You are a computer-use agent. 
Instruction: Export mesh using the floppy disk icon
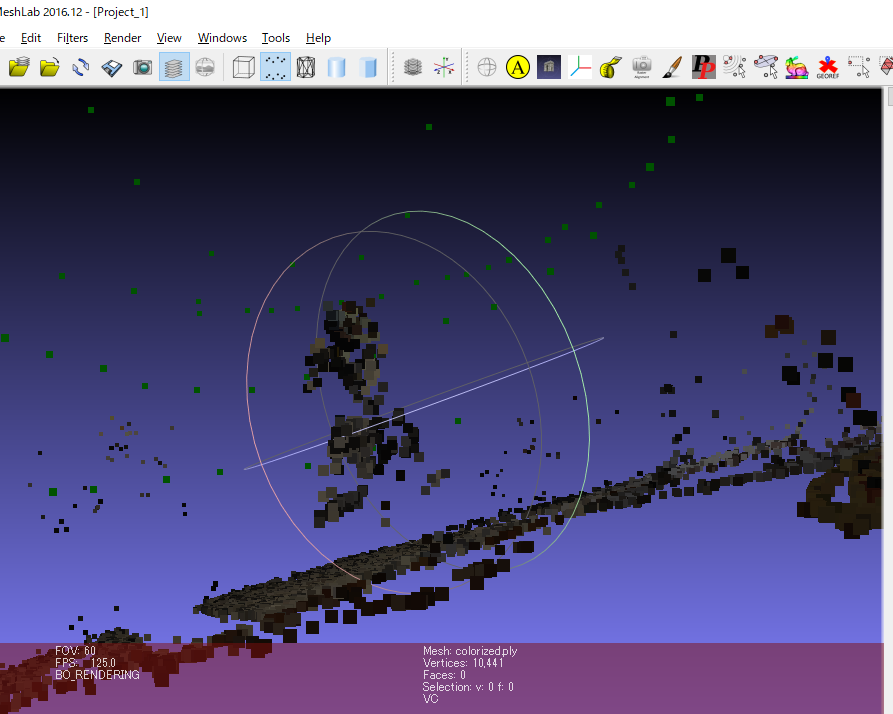coord(111,67)
